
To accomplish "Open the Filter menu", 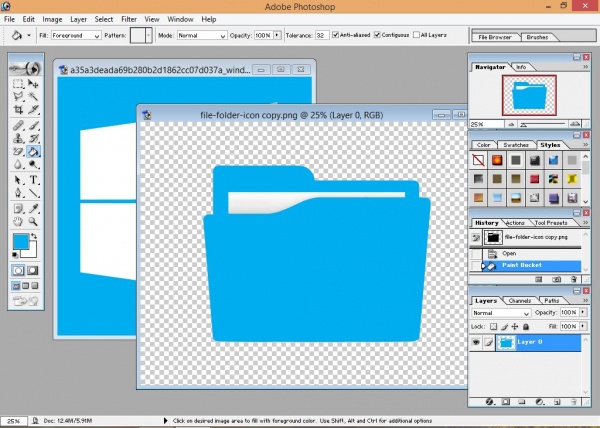I will point(129,19).
